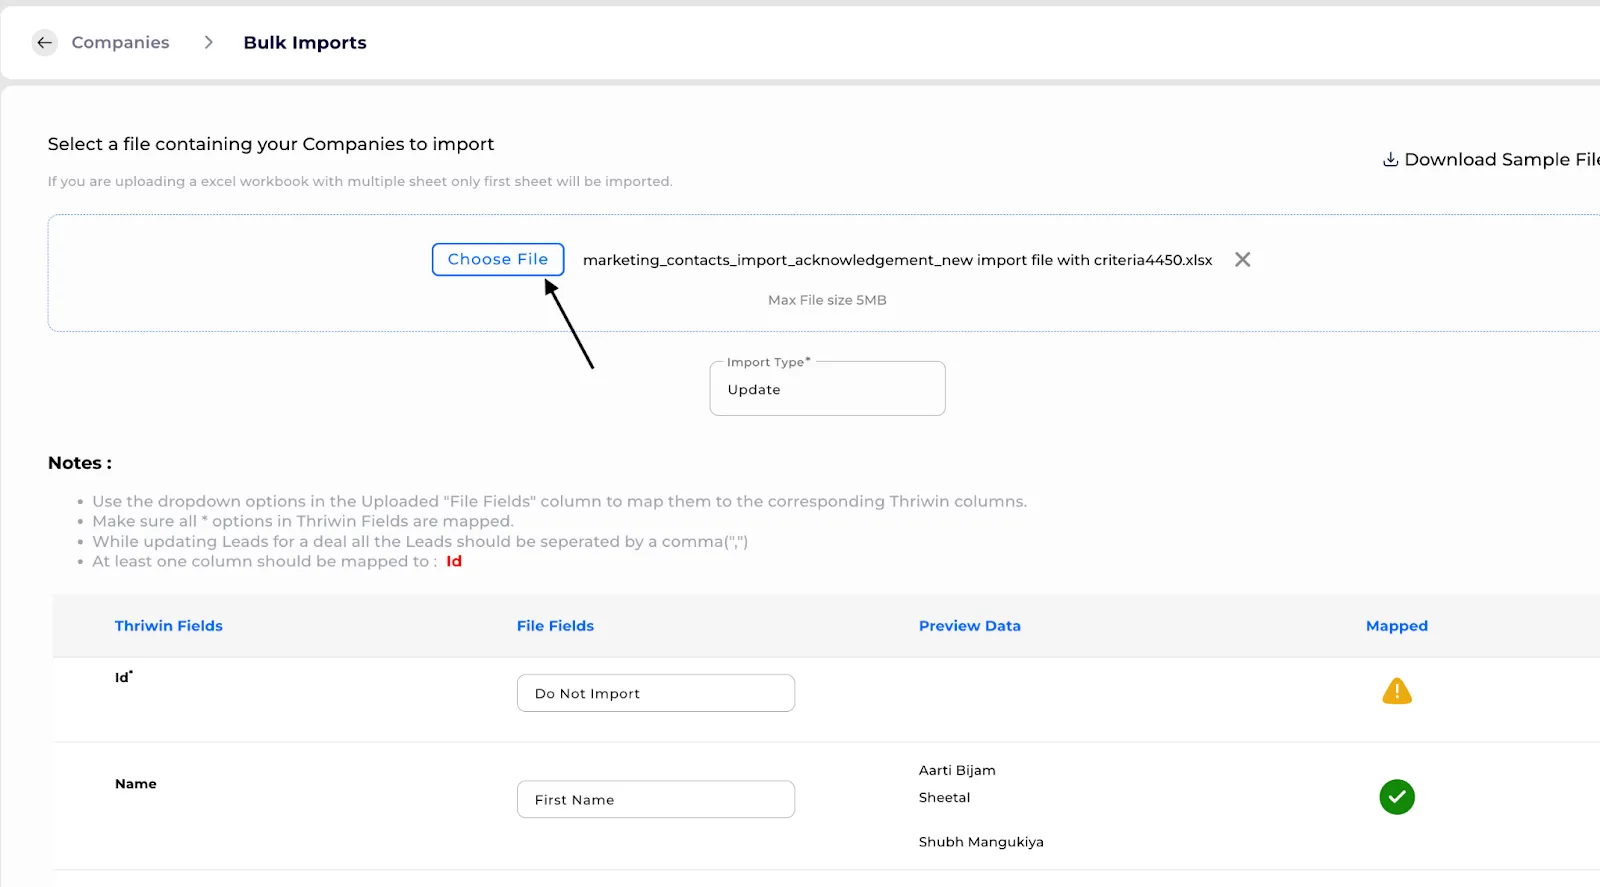Click the Thriwin Fields column header

click(169, 626)
